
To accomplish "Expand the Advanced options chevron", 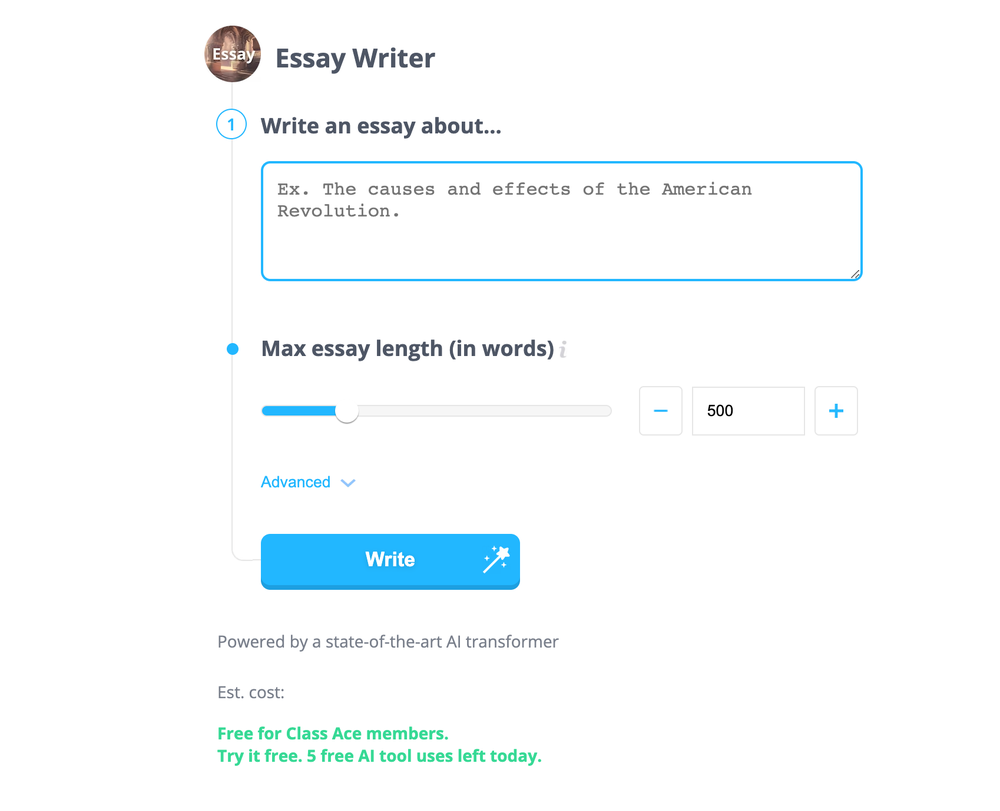I will tap(348, 483).
